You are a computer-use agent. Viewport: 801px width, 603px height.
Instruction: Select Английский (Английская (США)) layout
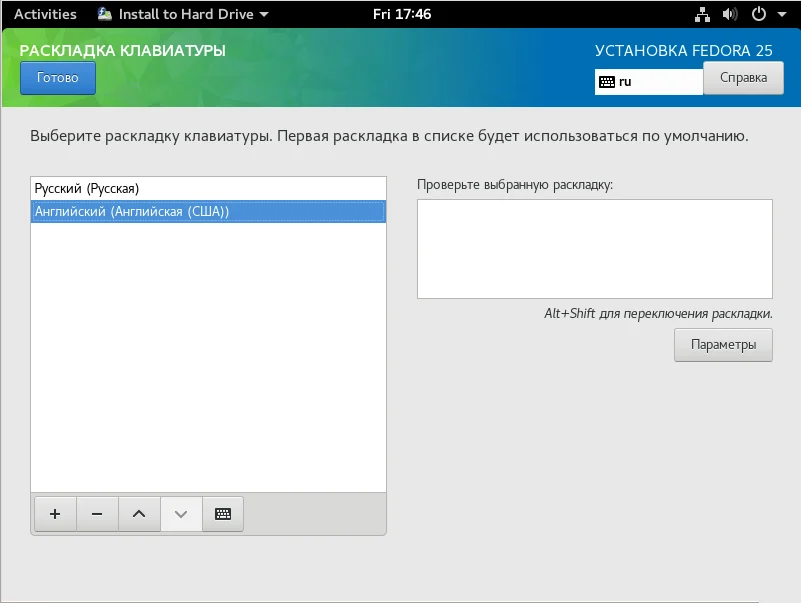208,212
